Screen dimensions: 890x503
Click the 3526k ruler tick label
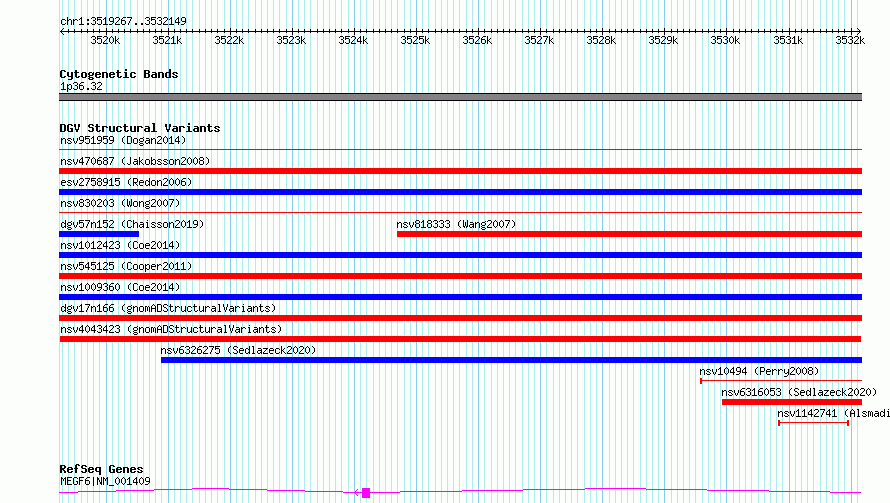477,40
